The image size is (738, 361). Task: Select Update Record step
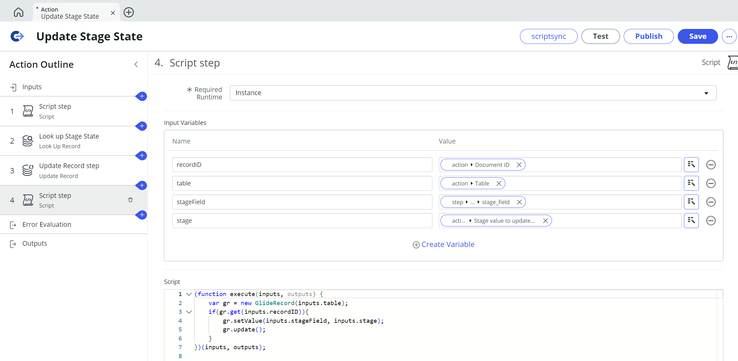(73, 170)
